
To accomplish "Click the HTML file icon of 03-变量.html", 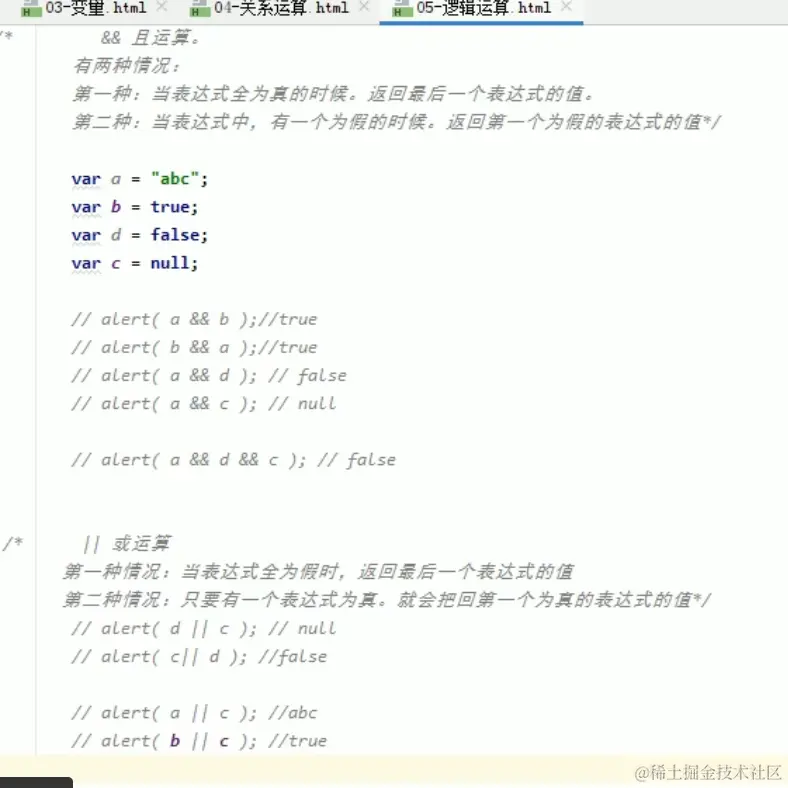I will tap(31, 9).
